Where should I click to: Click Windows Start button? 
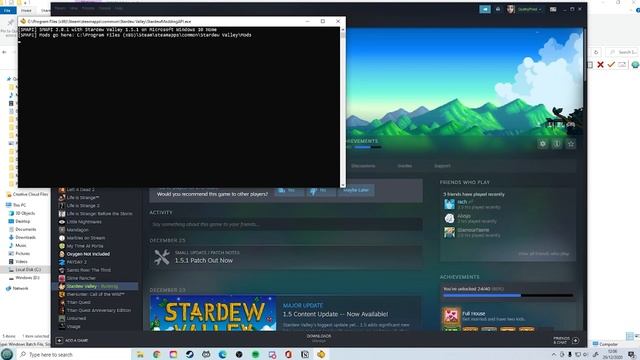click(7, 354)
